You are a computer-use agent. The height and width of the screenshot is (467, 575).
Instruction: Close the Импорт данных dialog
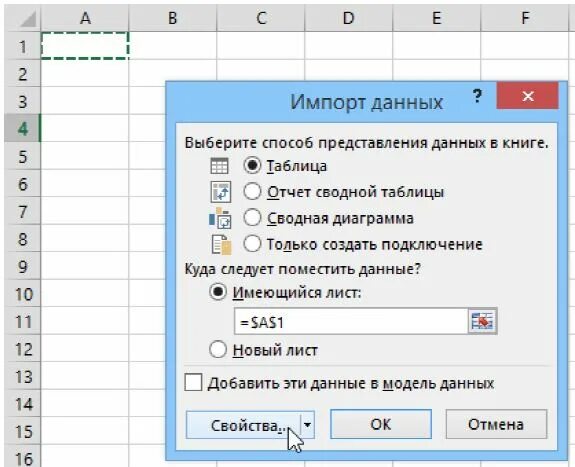[527, 96]
